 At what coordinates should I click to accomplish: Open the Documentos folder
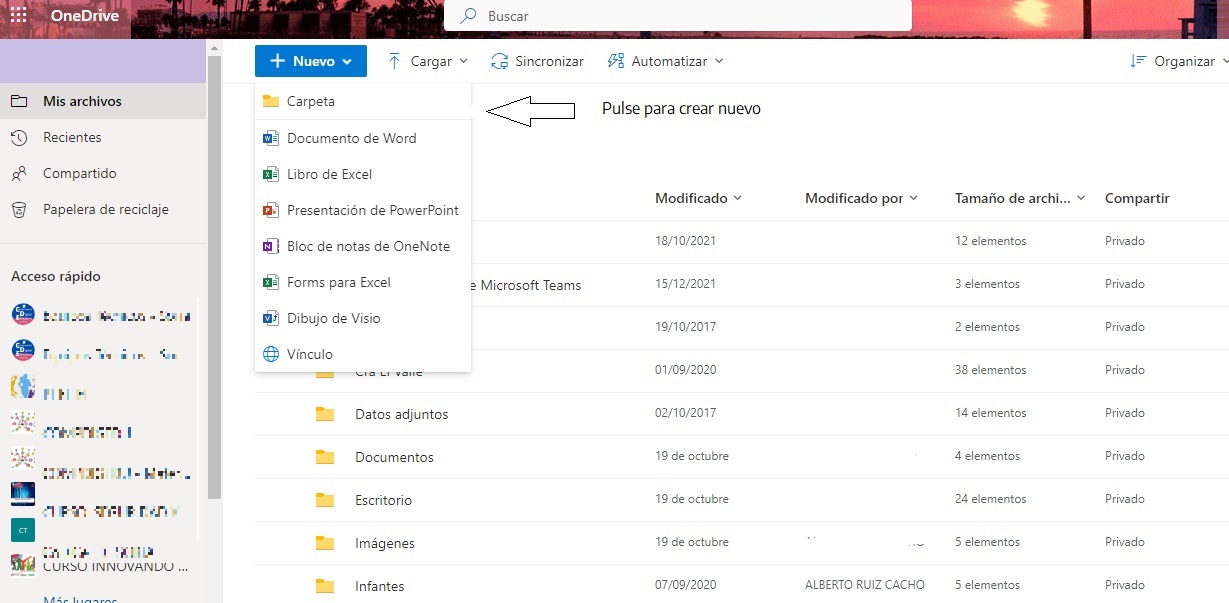pos(394,457)
